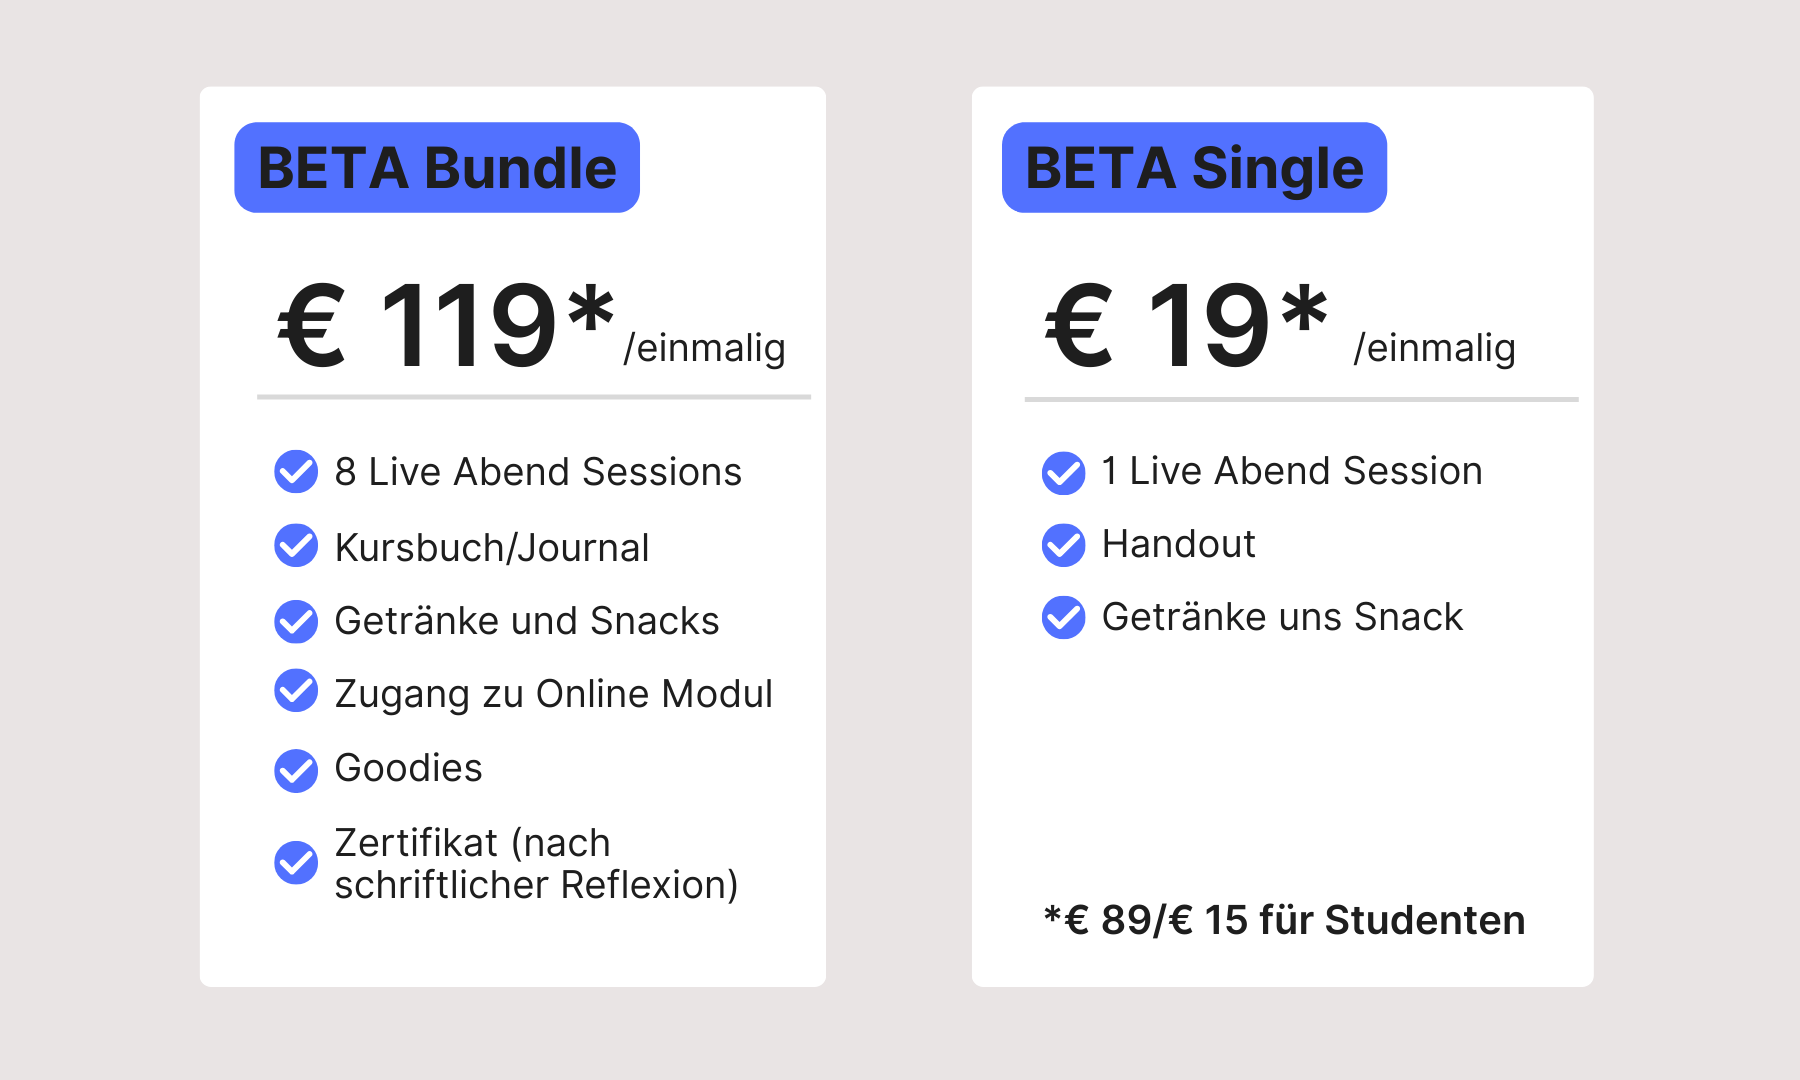Click the checkmark next to Kursbuch/Journal
The width and height of the screenshot is (1800, 1080).
[296, 545]
